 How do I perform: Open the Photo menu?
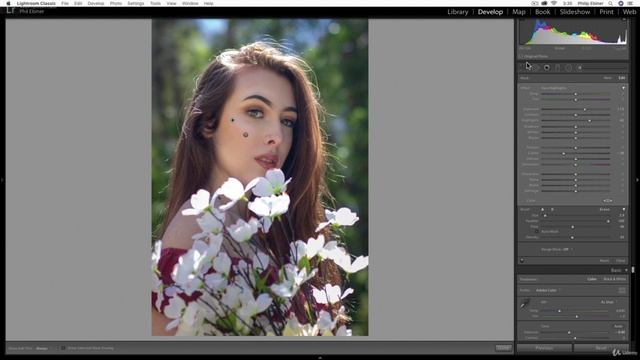click(x=116, y=3)
